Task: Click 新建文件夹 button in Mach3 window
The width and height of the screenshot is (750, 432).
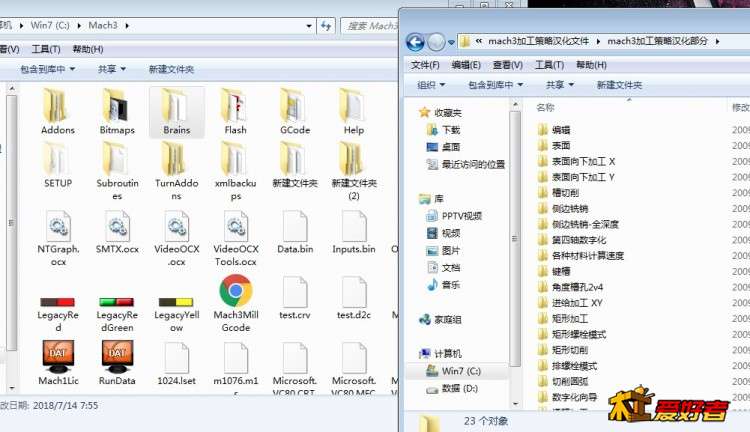Action: (171, 69)
